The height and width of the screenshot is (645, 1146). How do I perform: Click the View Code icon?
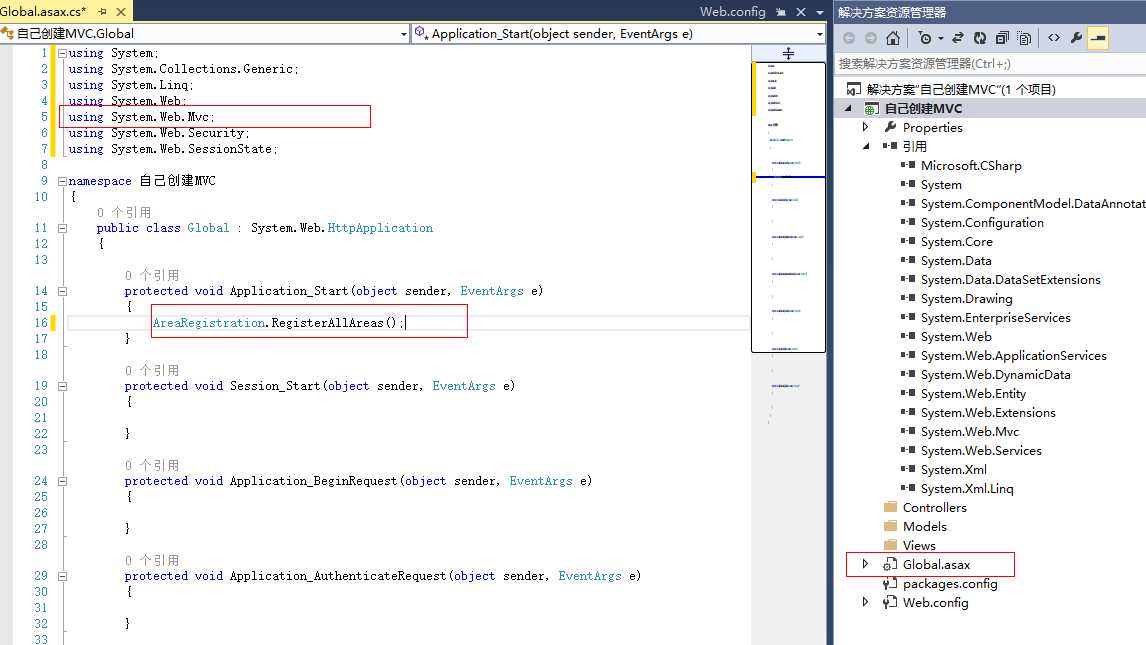(1054, 38)
